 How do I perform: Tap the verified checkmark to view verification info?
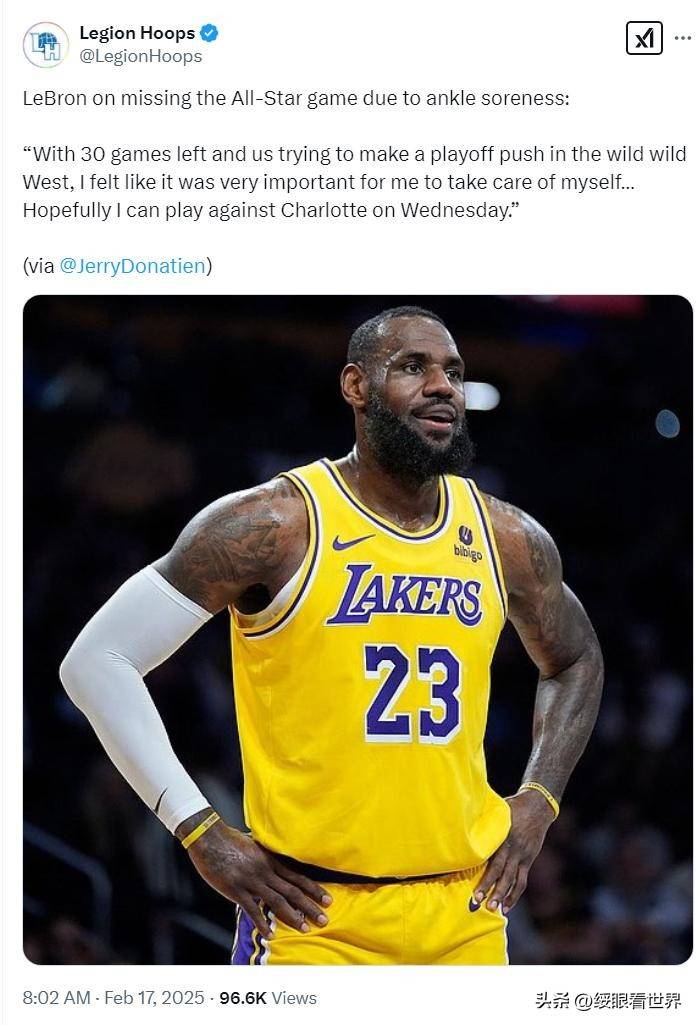(x=208, y=32)
